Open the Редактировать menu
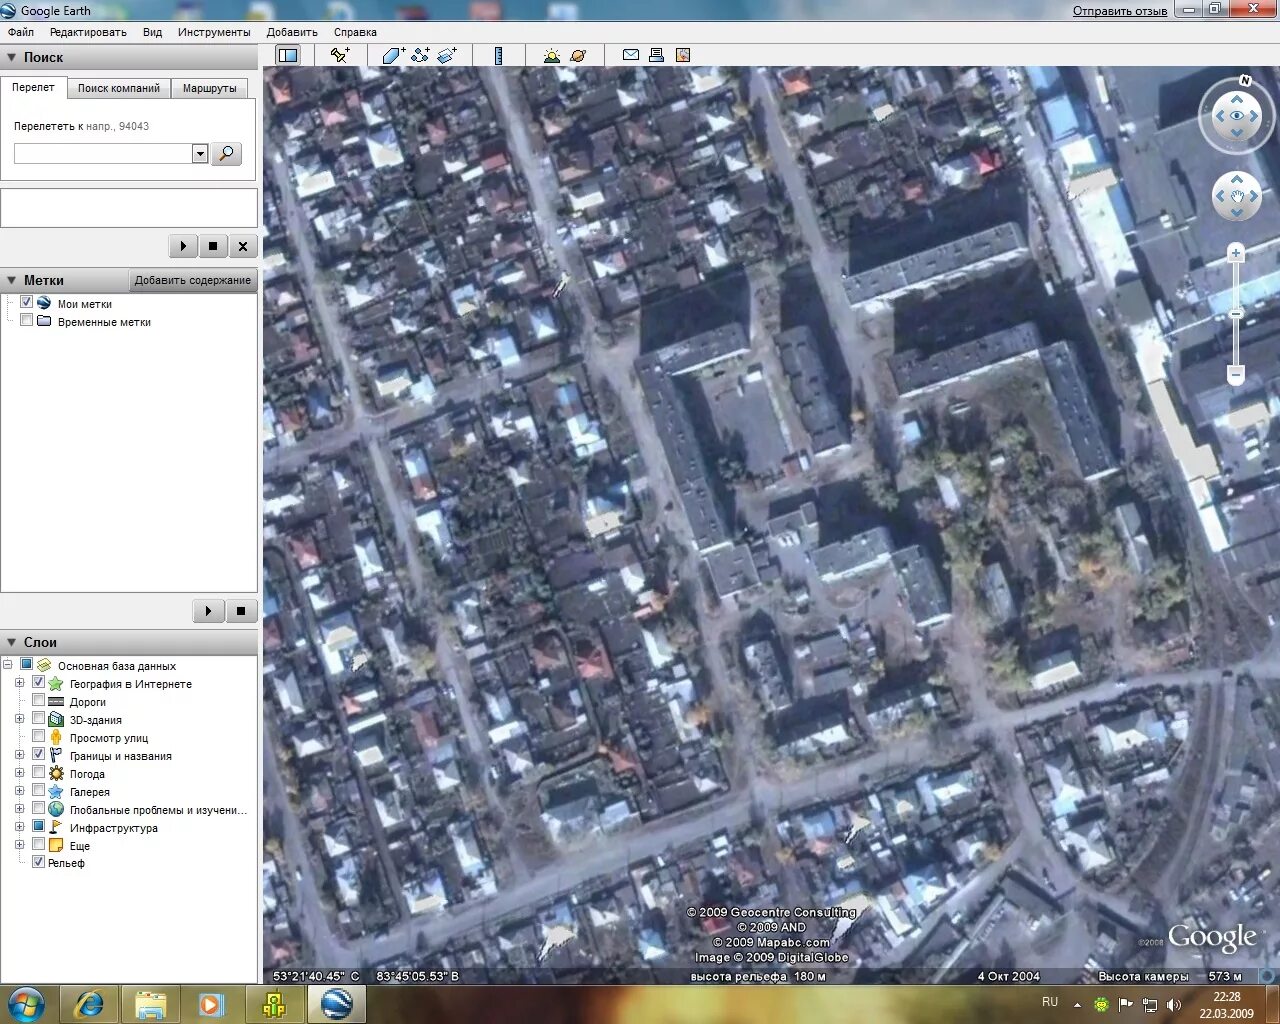This screenshot has height=1024, width=1280. pyautogui.click(x=88, y=32)
